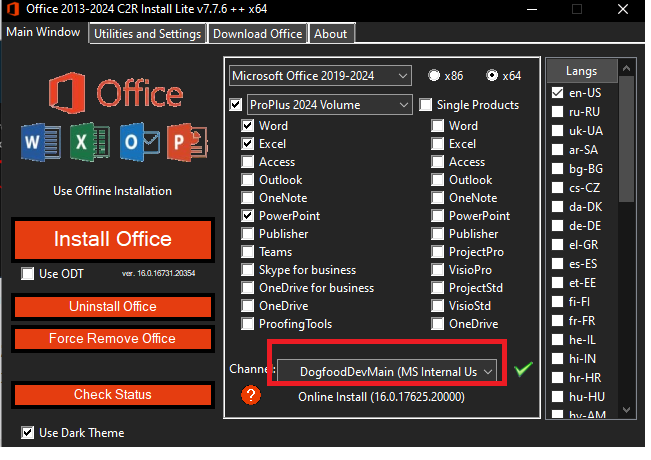
Task: Enable Access in ProPlus 2024 list
Action: tap(247, 161)
